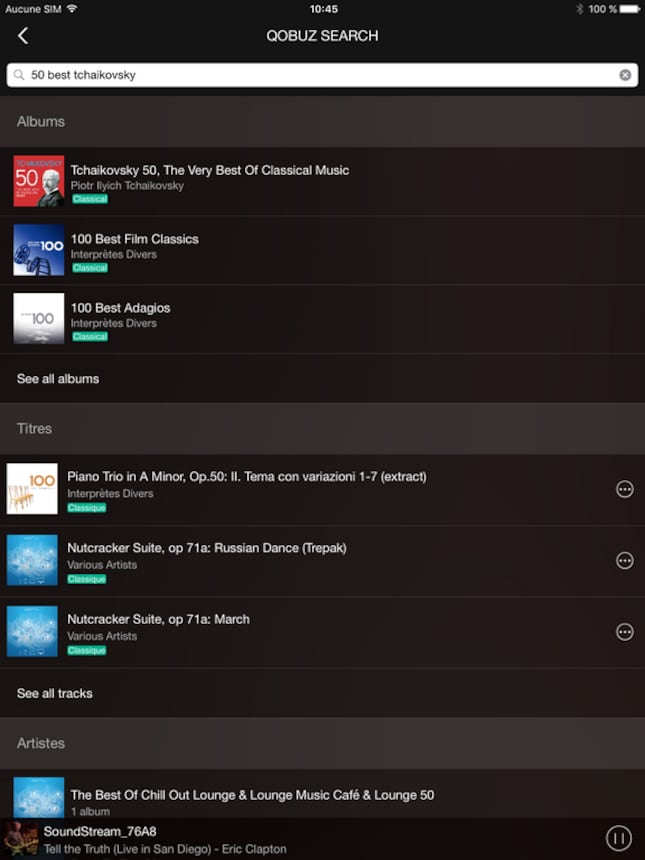This screenshot has height=860, width=645.
Task: Open SoundStream_76A8 now playing bar
Action: click(x=322, y=839)
